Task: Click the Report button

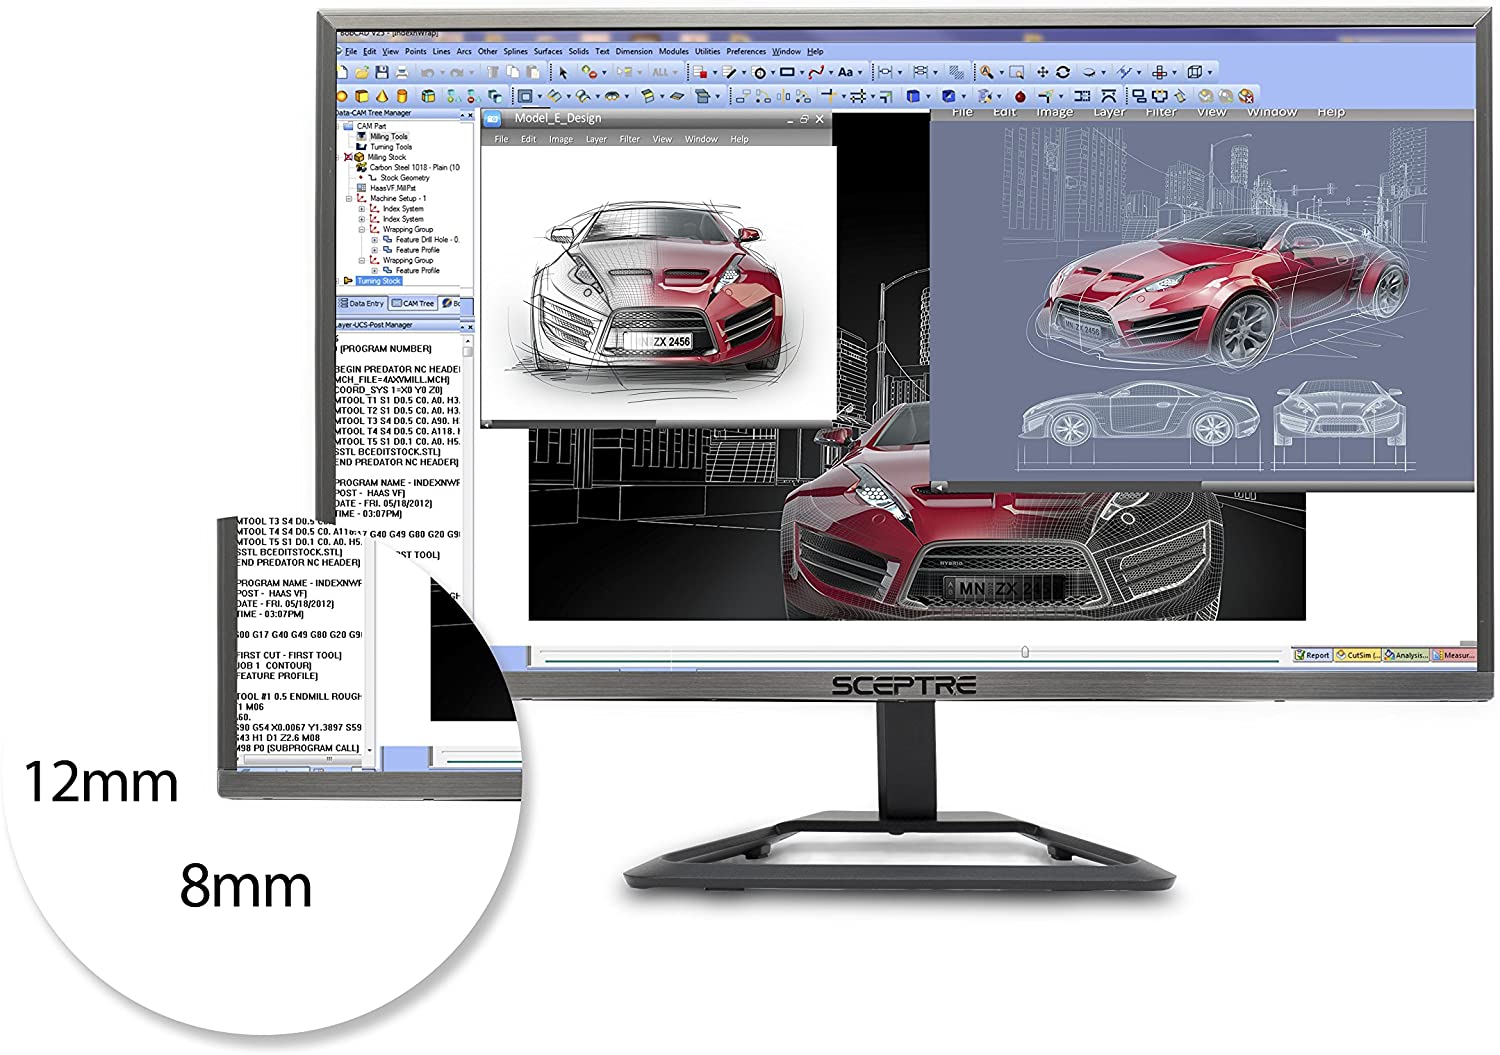Action: pyautogui.click(x=1312, y=655)
